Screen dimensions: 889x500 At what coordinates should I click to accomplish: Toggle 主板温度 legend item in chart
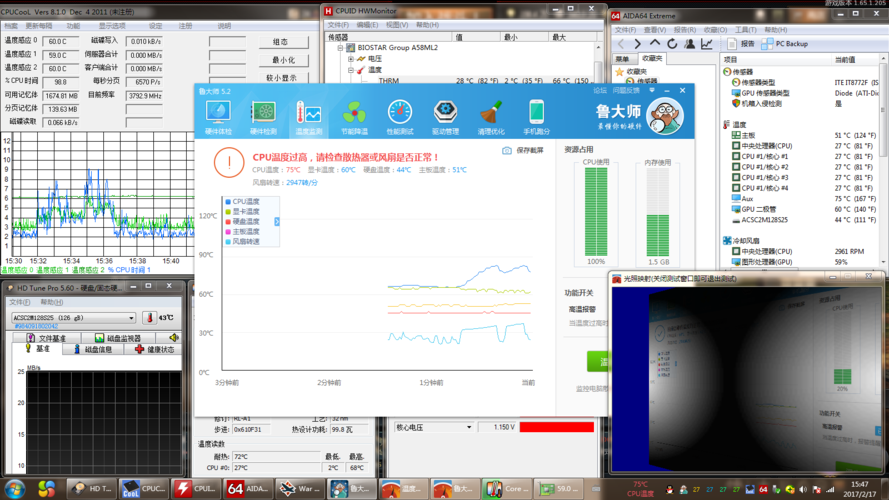pos(242,231)
